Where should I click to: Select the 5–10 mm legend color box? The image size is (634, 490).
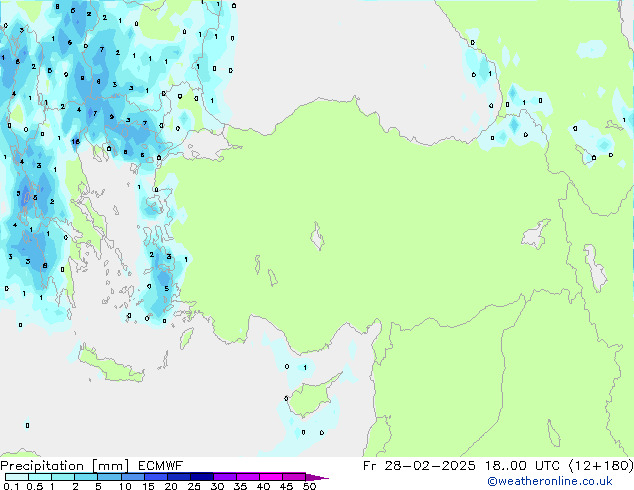pos(109,477)
